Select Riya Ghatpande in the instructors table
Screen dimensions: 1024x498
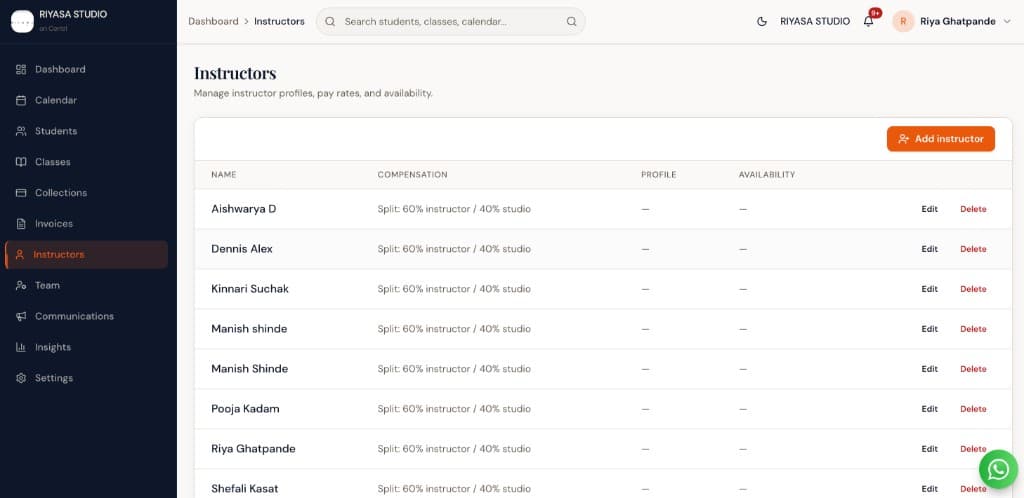coord(253,448)
